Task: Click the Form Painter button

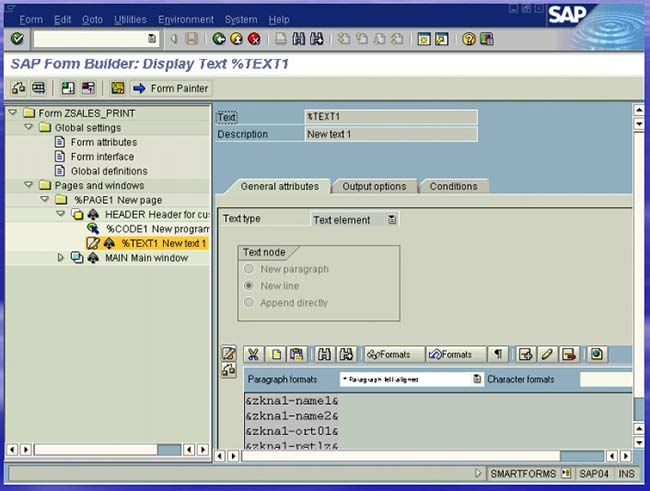Action: click(171, 88)
